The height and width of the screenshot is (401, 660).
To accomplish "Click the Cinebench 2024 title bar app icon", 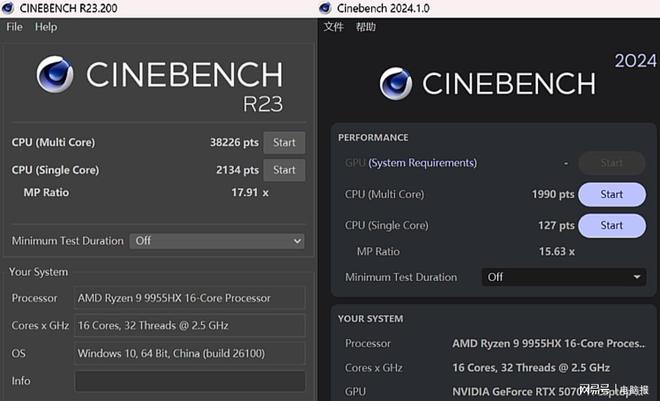I will [328, 9].
